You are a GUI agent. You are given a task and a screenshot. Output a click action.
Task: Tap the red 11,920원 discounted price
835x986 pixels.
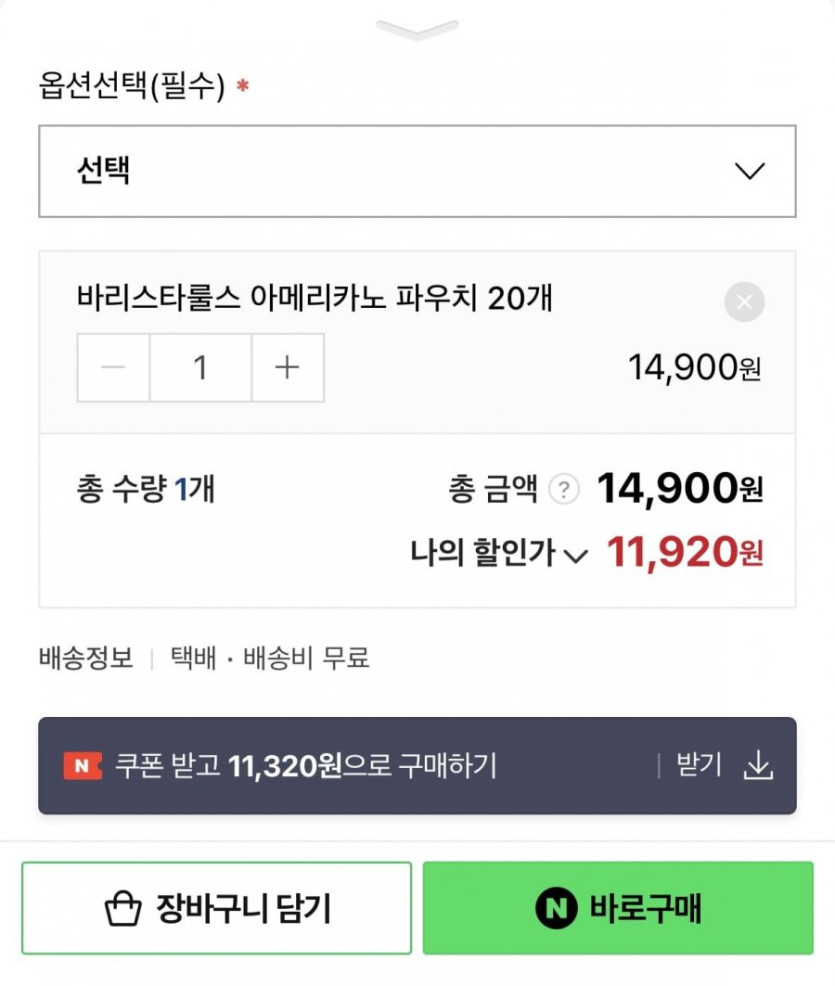[x=685, y=552]
